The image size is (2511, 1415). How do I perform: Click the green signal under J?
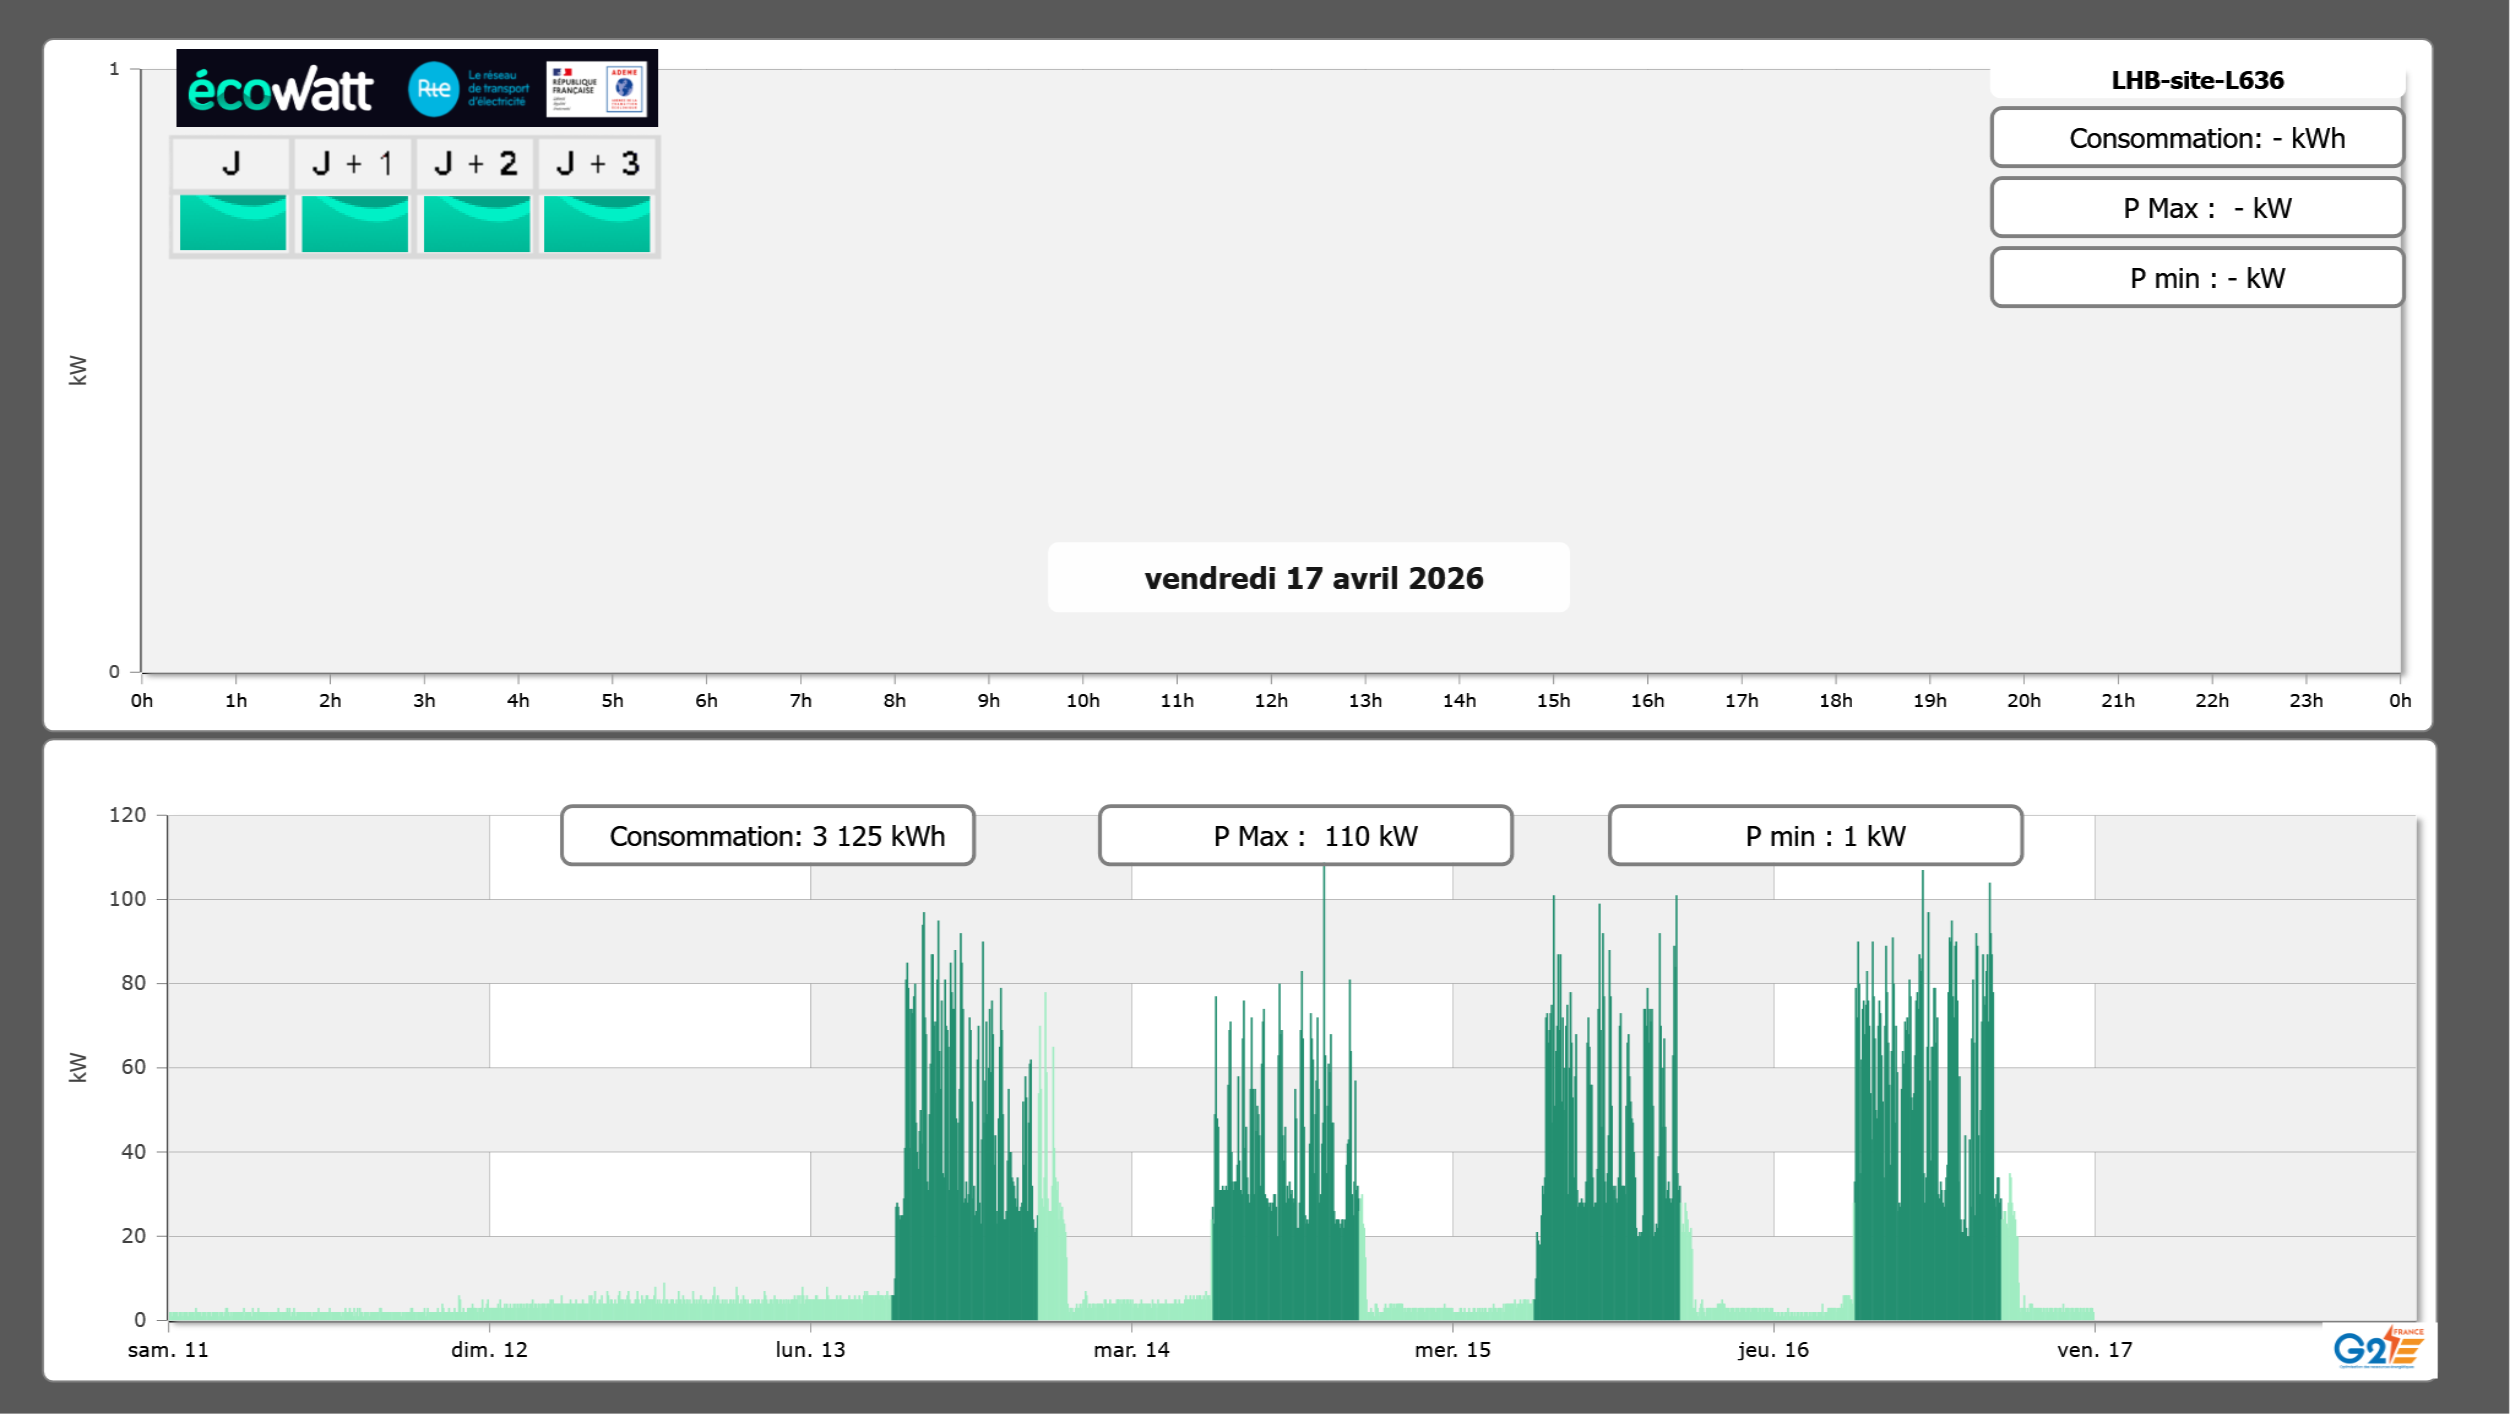click(232, 223)
